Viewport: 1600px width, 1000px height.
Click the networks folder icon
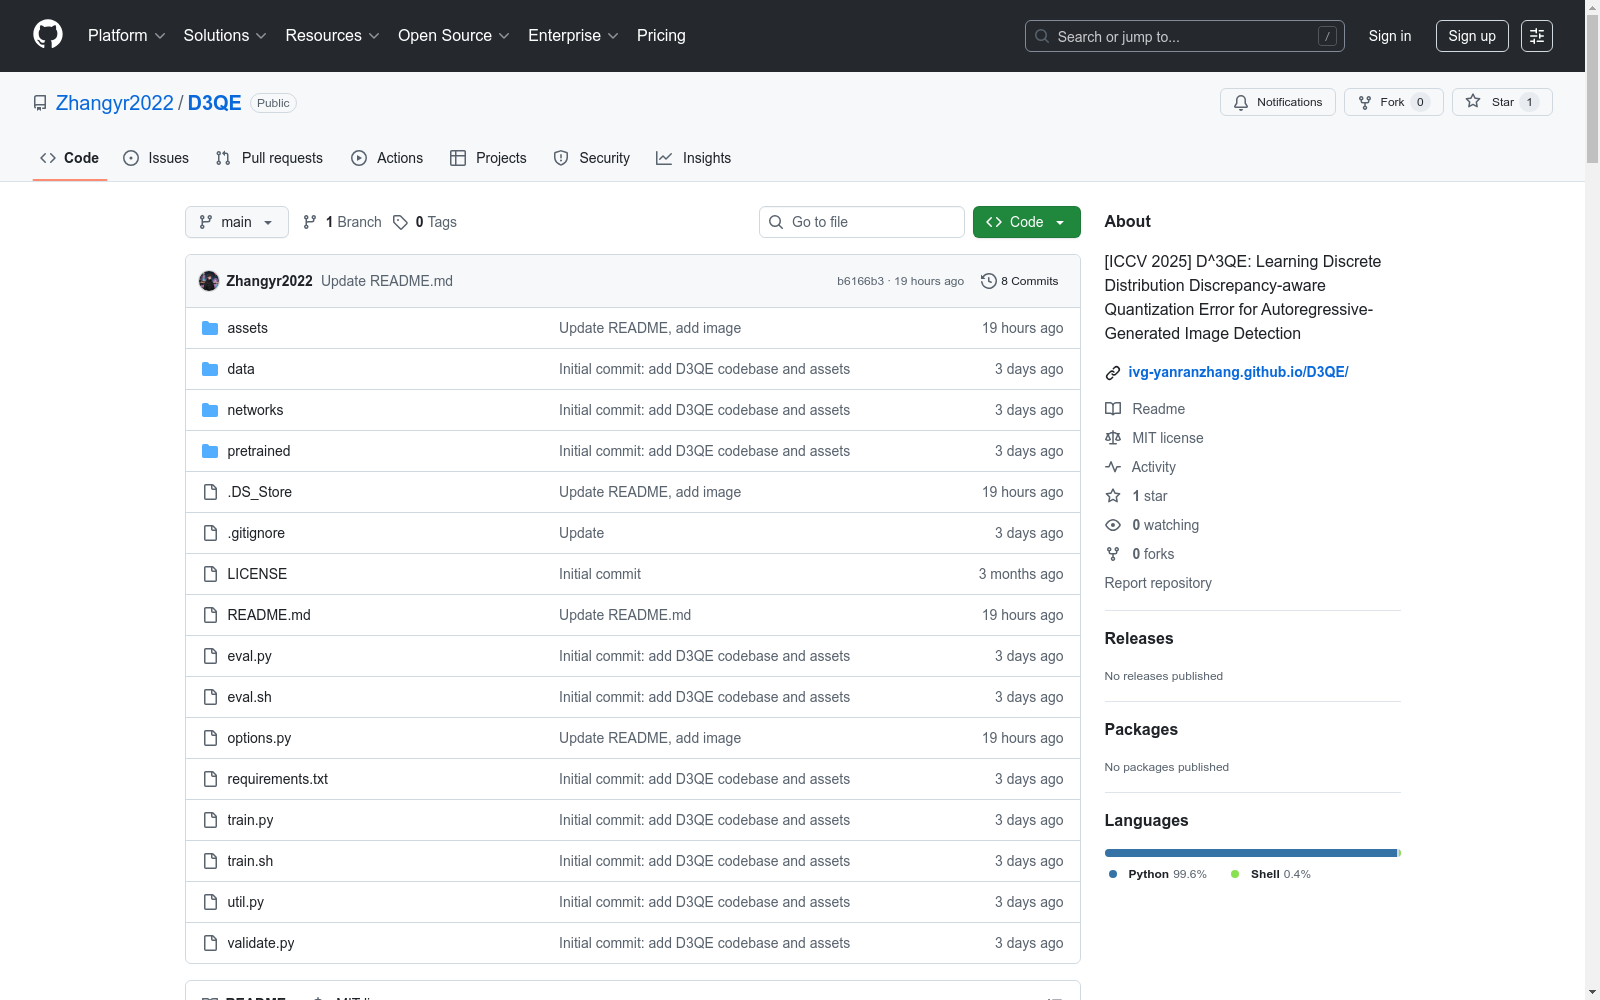coord(210,410)
